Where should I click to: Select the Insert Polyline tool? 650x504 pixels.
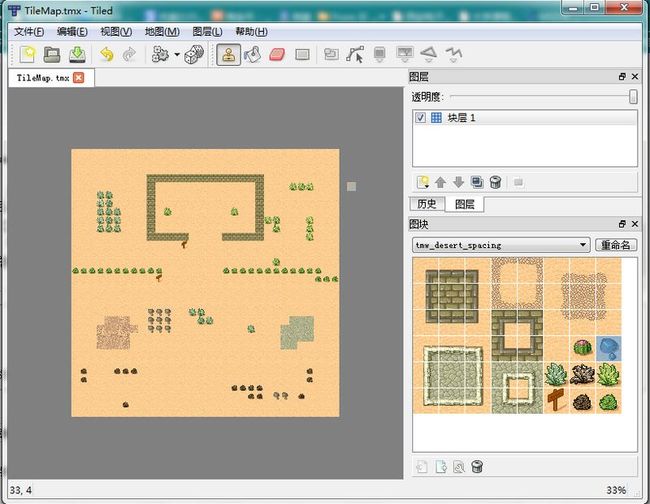[x=454, y=54]
